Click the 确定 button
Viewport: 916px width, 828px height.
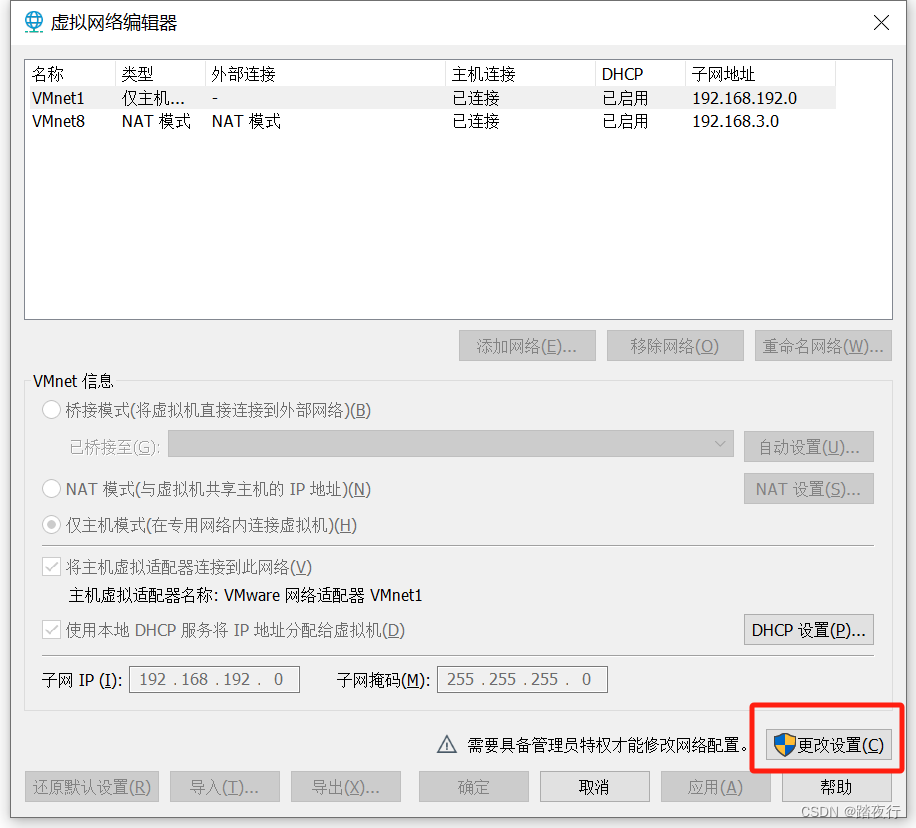click(x=474, y=787)
